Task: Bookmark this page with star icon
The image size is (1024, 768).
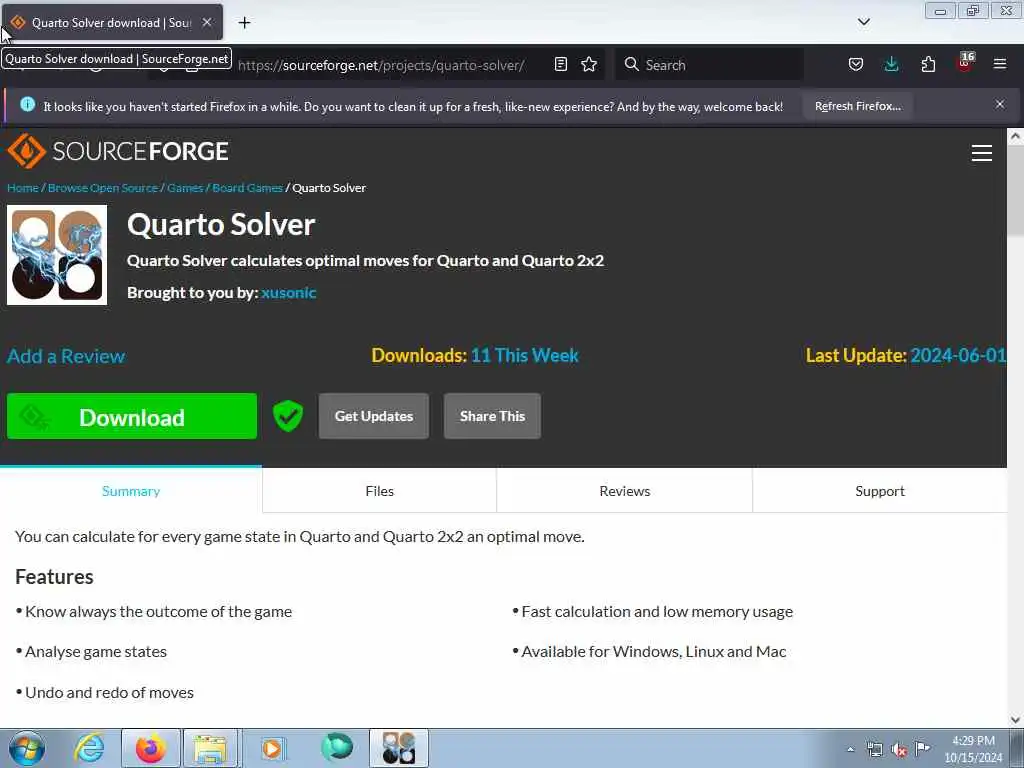Action: click(589, 65)
